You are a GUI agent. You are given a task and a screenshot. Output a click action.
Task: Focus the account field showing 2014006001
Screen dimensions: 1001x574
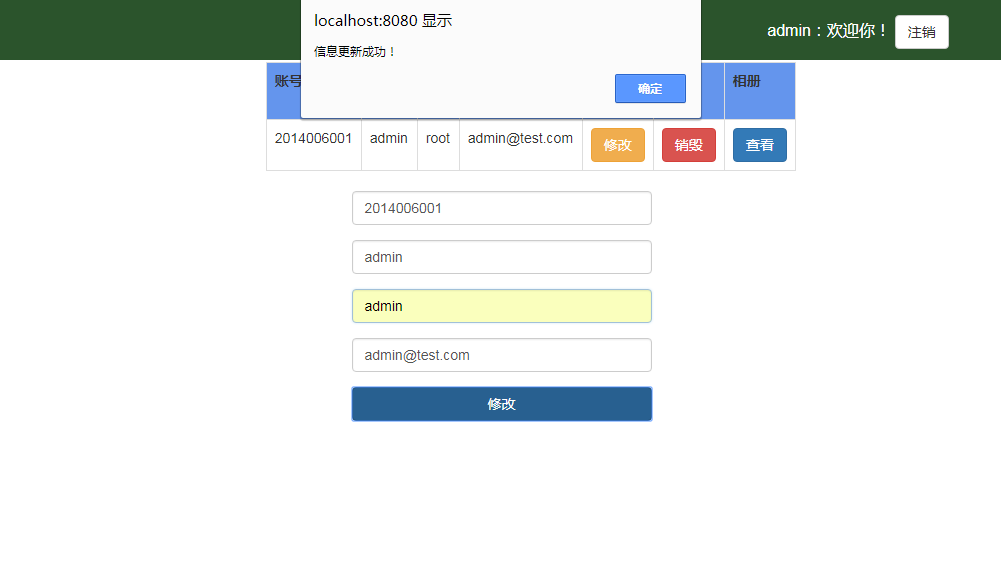pos(501,208)
